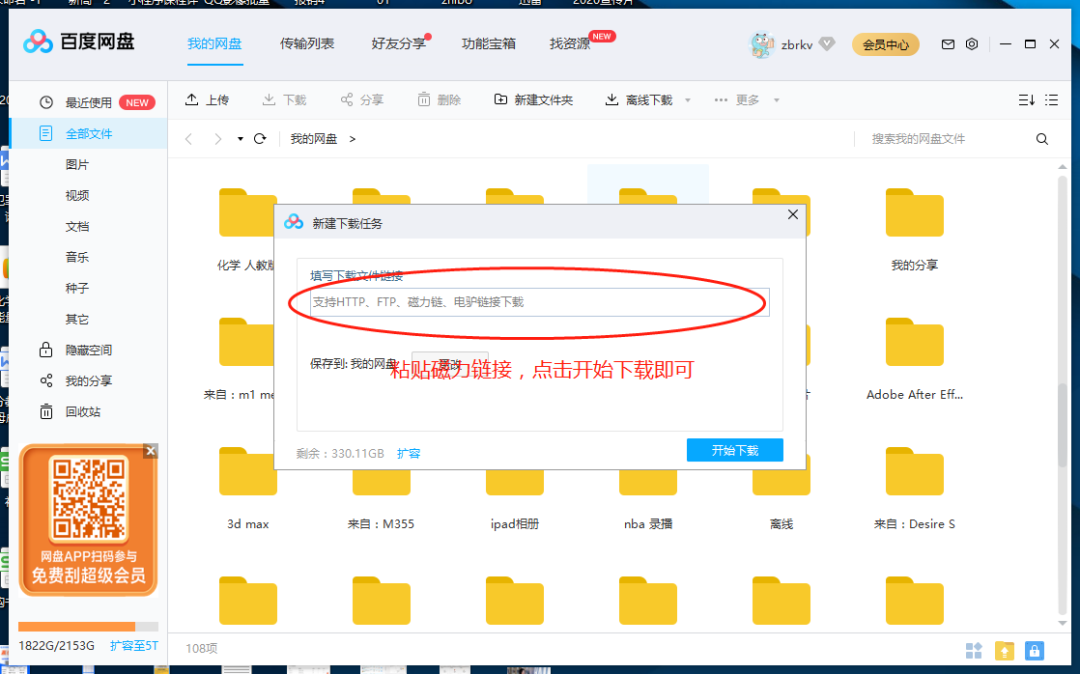Image resolution: width=1080 pixels, height=674 pixels.
Task: Click the sort order icon
Action: [1026, 100]
